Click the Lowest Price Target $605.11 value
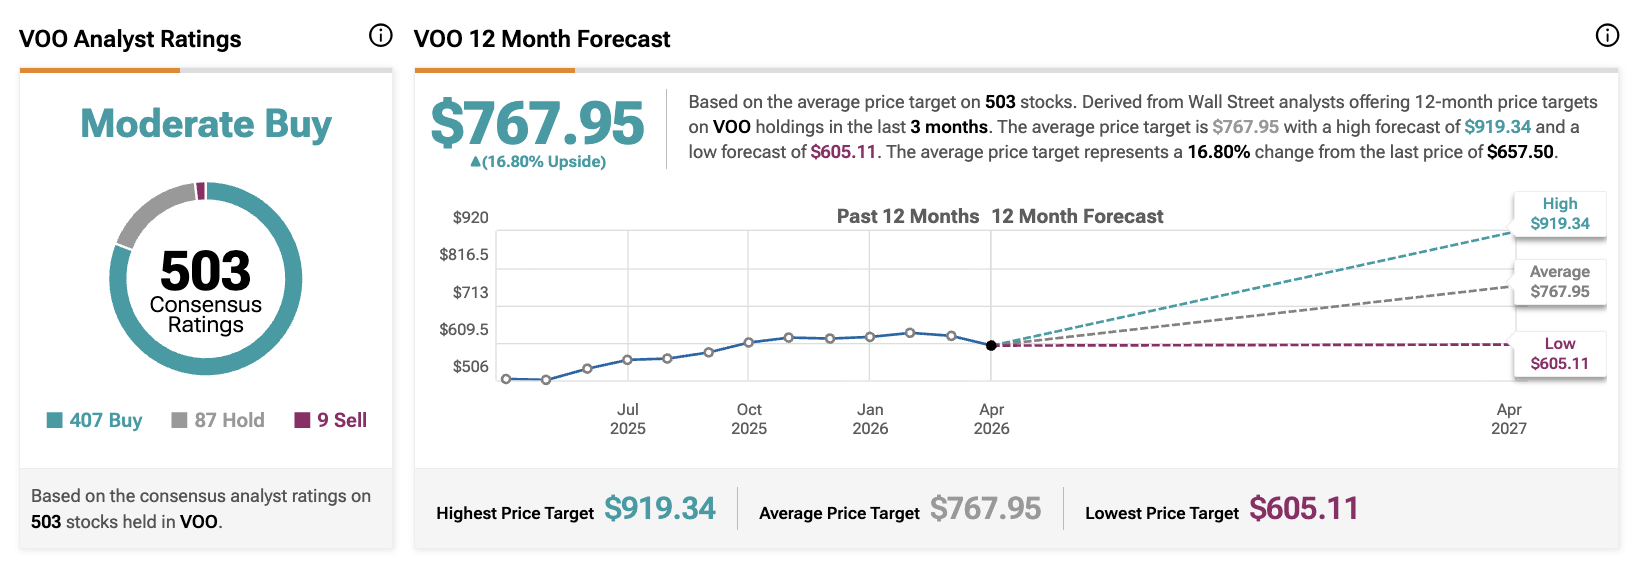 tap(1304, 509)
